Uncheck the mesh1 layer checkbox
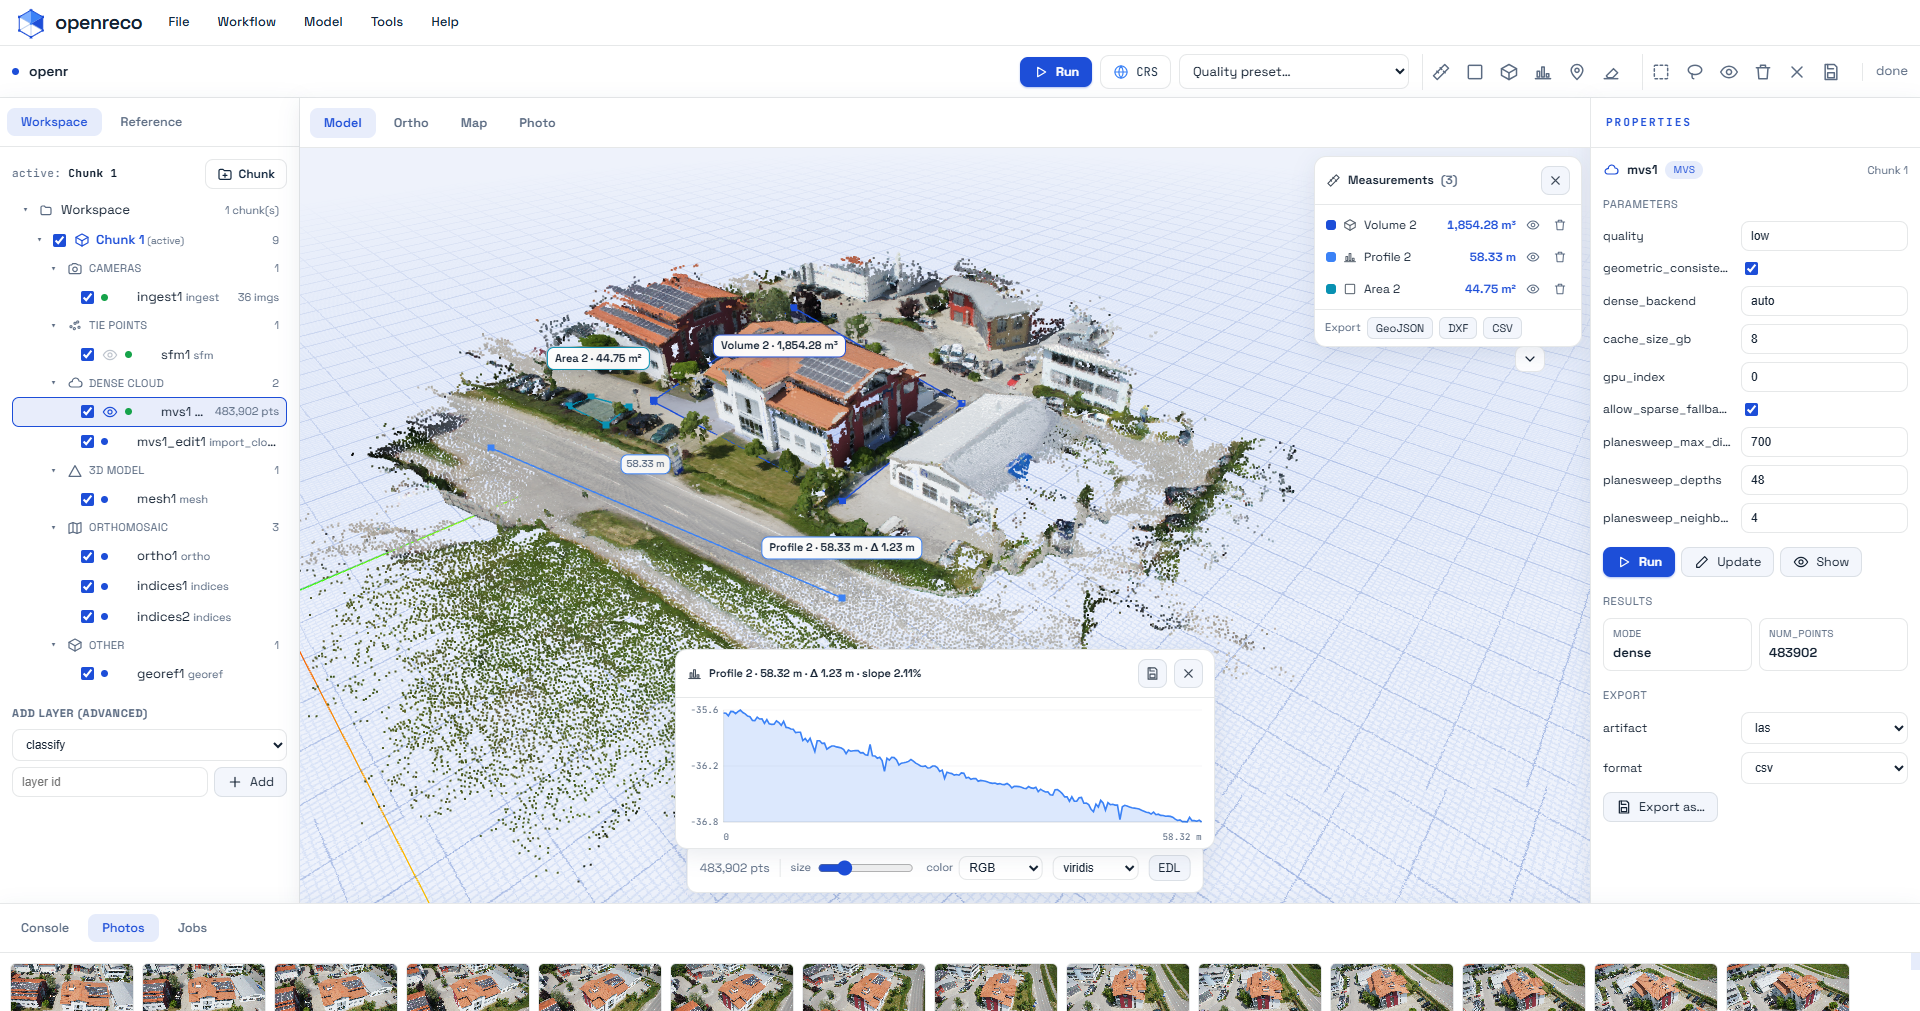Image resolution: width=1920 pixels, height=1011 pixels. pos(87,499)
